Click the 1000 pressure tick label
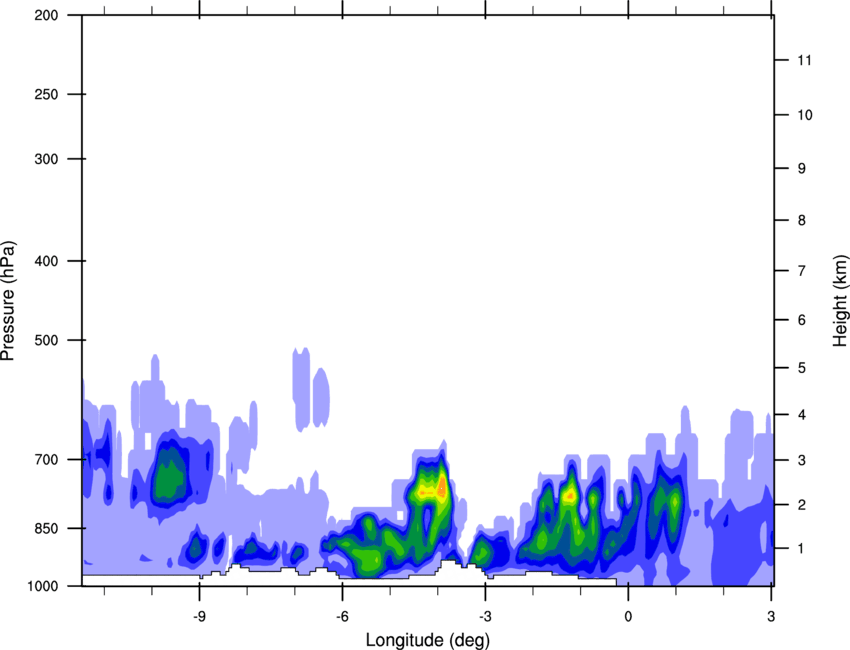Screen dimensions: 850x650 [43, 586]
